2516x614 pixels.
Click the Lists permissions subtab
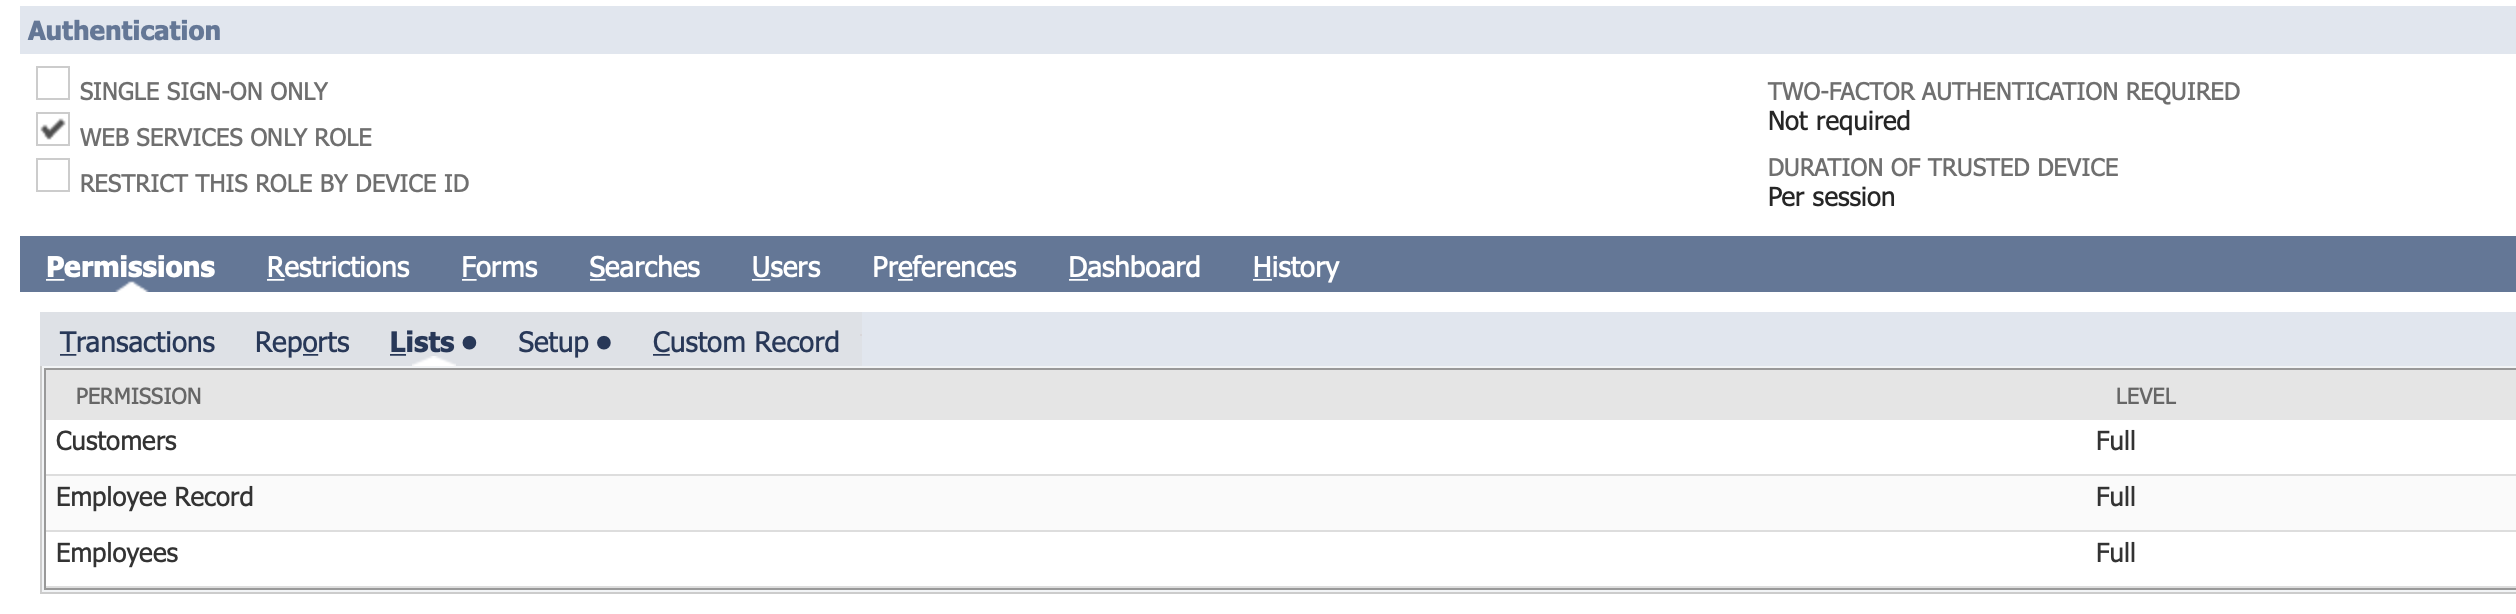click(x=422, y=342)
